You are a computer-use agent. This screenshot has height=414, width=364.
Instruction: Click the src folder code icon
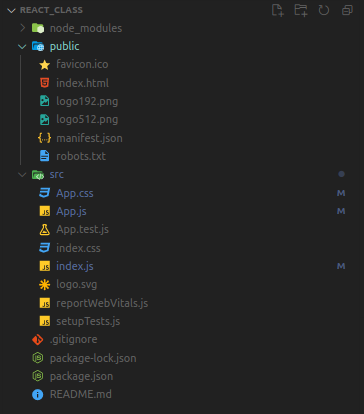click(x=38, y=174)
